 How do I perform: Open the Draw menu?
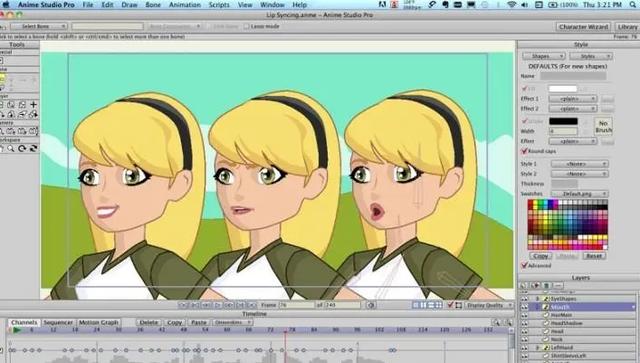coord(129,5)
